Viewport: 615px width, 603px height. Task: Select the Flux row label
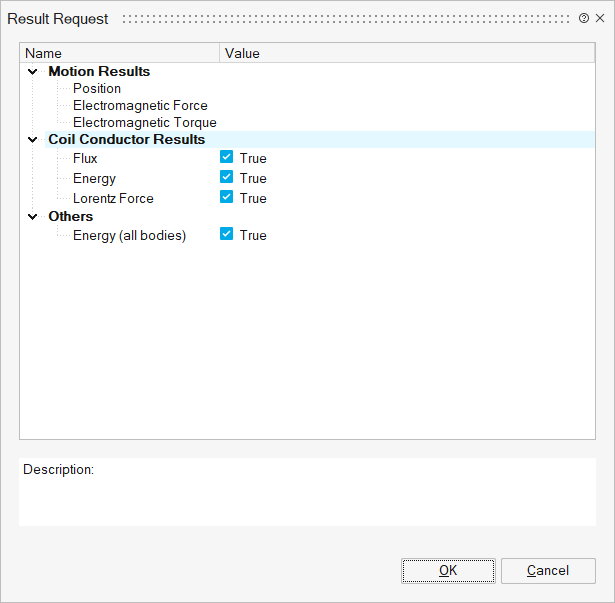[85, 158]
